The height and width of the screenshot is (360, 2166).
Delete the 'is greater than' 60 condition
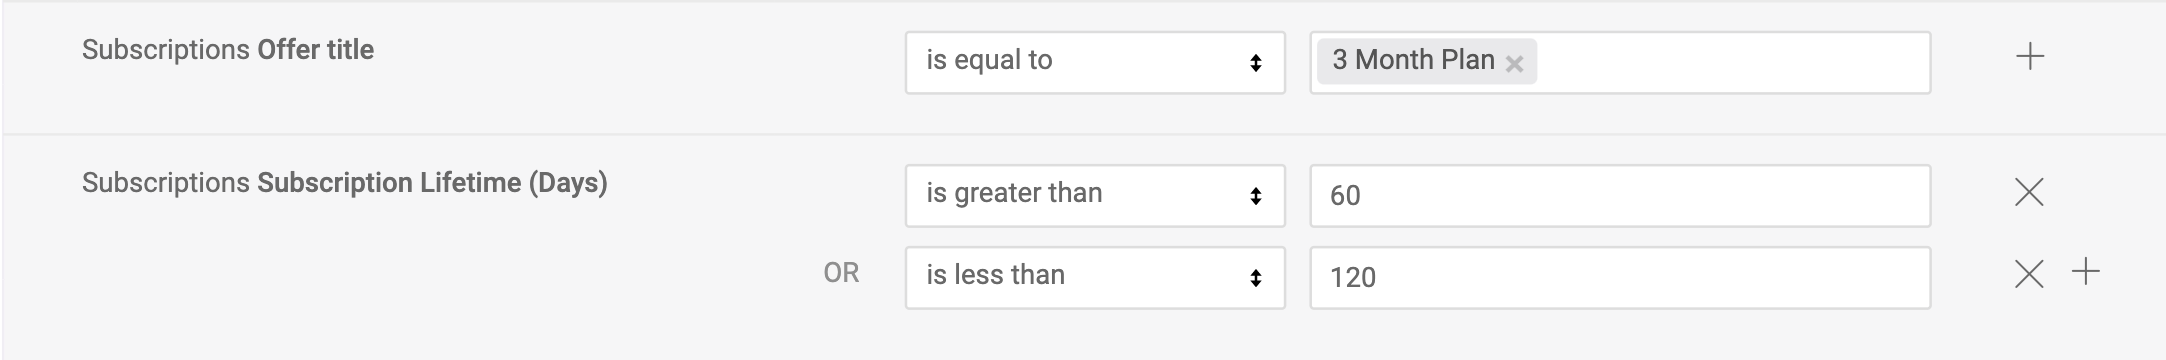pyautogui.click(x=2028, y=192)
